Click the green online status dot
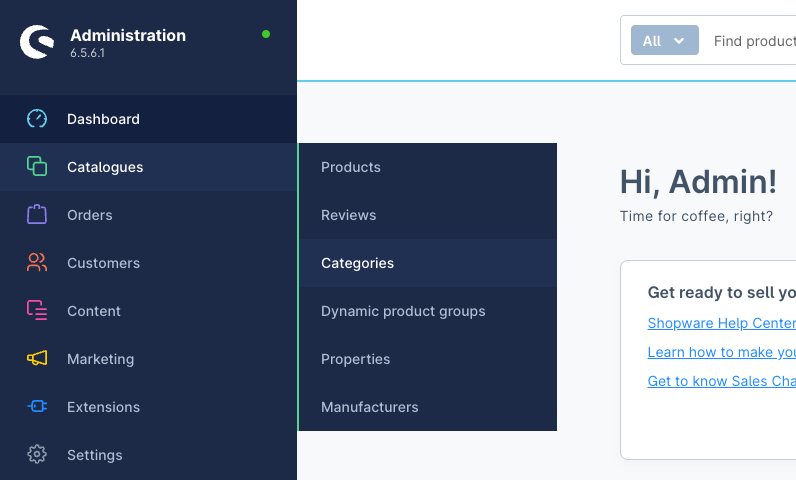796x480 pixels. [x=266, y=35]
